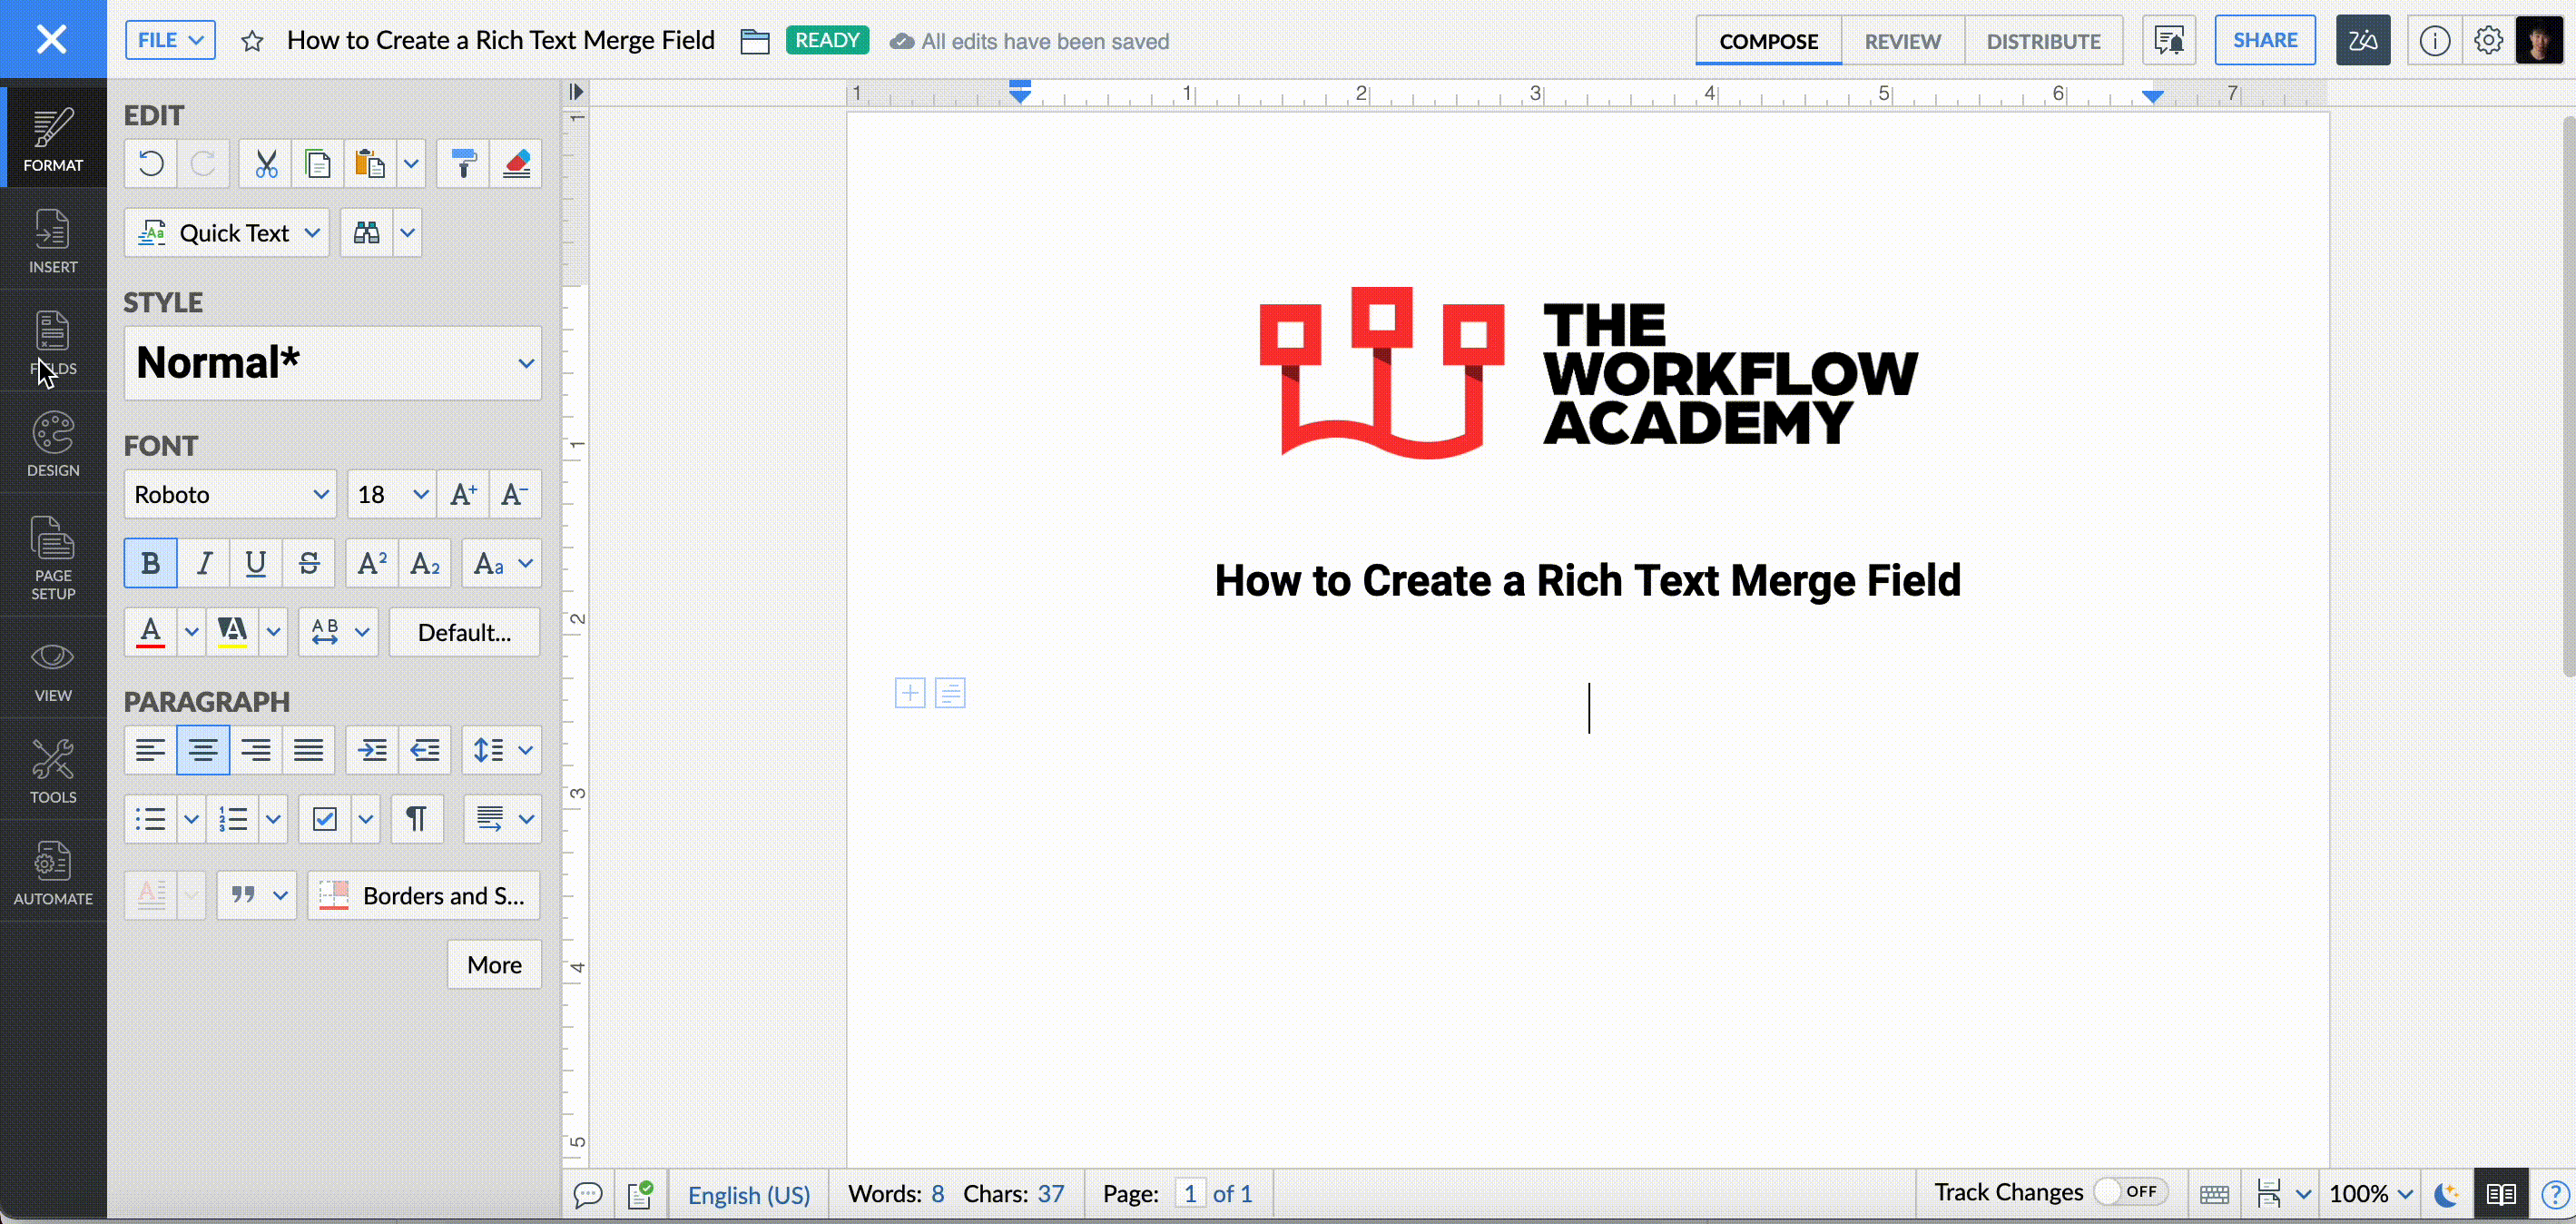Image resolution: width=2576 pixels, height=1224 pixels.
Task: Open the FILE dropdown menu
Action: point(170,41)
